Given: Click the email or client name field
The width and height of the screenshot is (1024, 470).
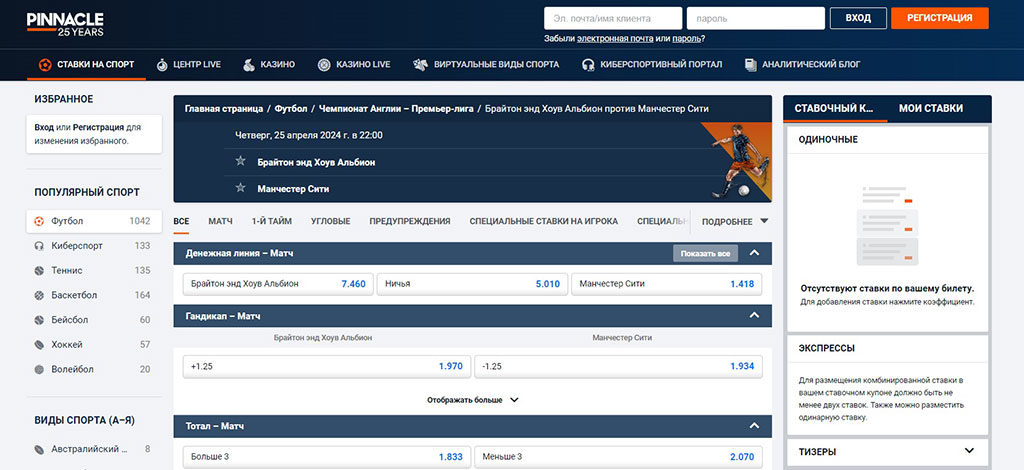Looking at the screenshot, I should click(613, 18).
